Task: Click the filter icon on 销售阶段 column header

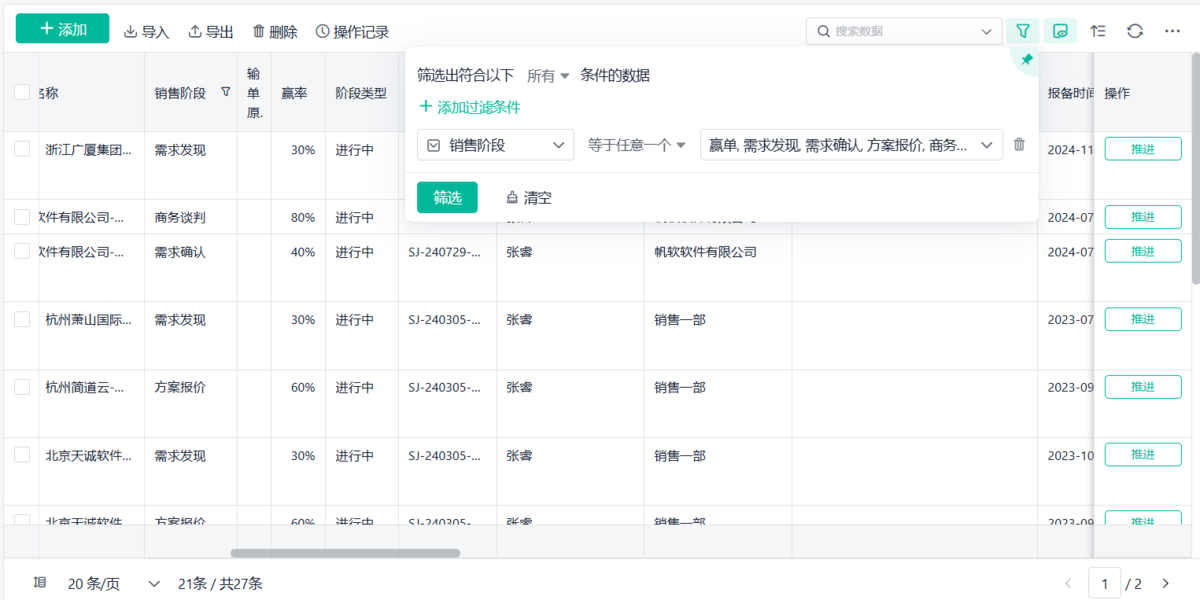Action: tap(225, 92)
